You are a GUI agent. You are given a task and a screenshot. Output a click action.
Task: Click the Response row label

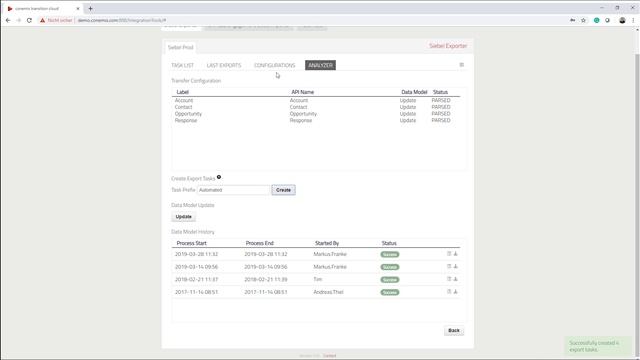point(186,120)
